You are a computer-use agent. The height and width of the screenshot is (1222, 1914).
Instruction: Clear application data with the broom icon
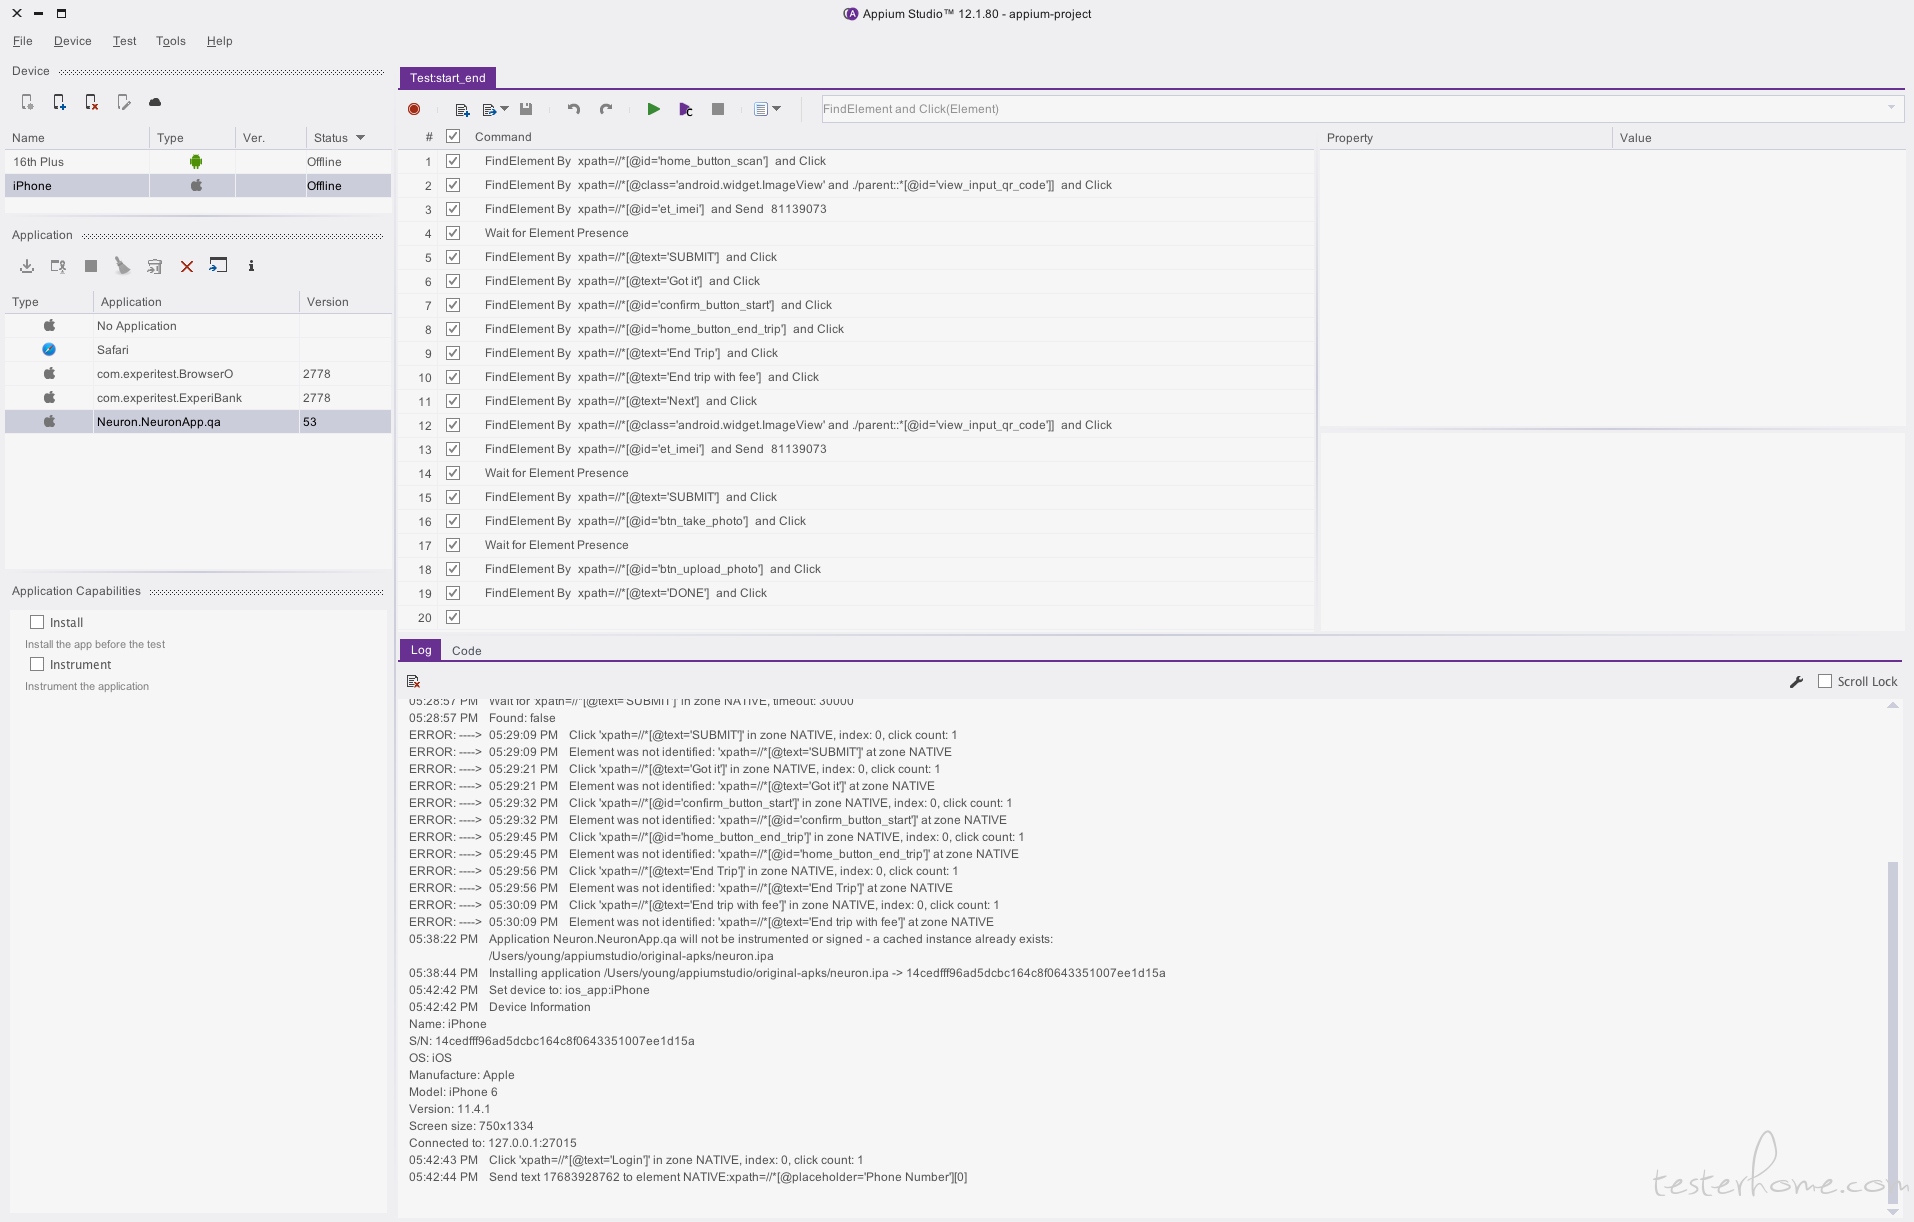tap(122, 266)
